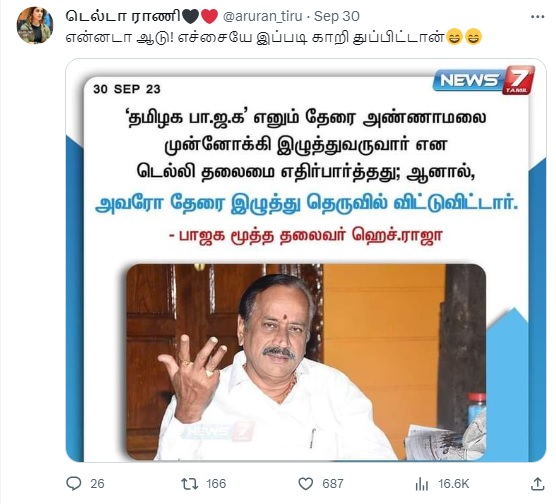
Task: Like the tweet with the heart icon
Action: [306, 484]
